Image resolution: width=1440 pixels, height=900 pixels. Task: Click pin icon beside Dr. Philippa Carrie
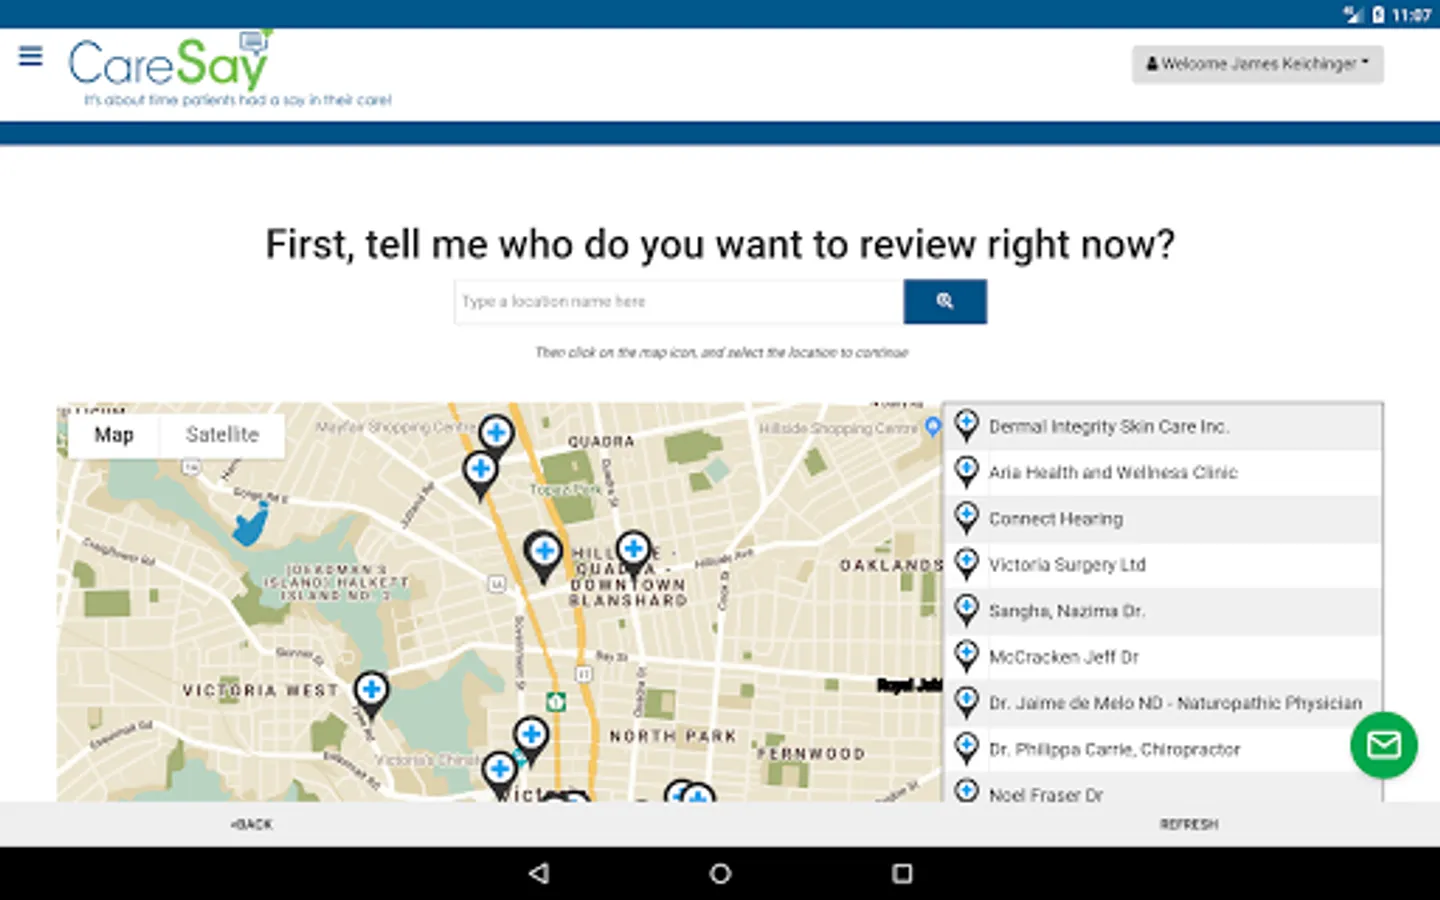pyautogui.click(x=966, y=748)
